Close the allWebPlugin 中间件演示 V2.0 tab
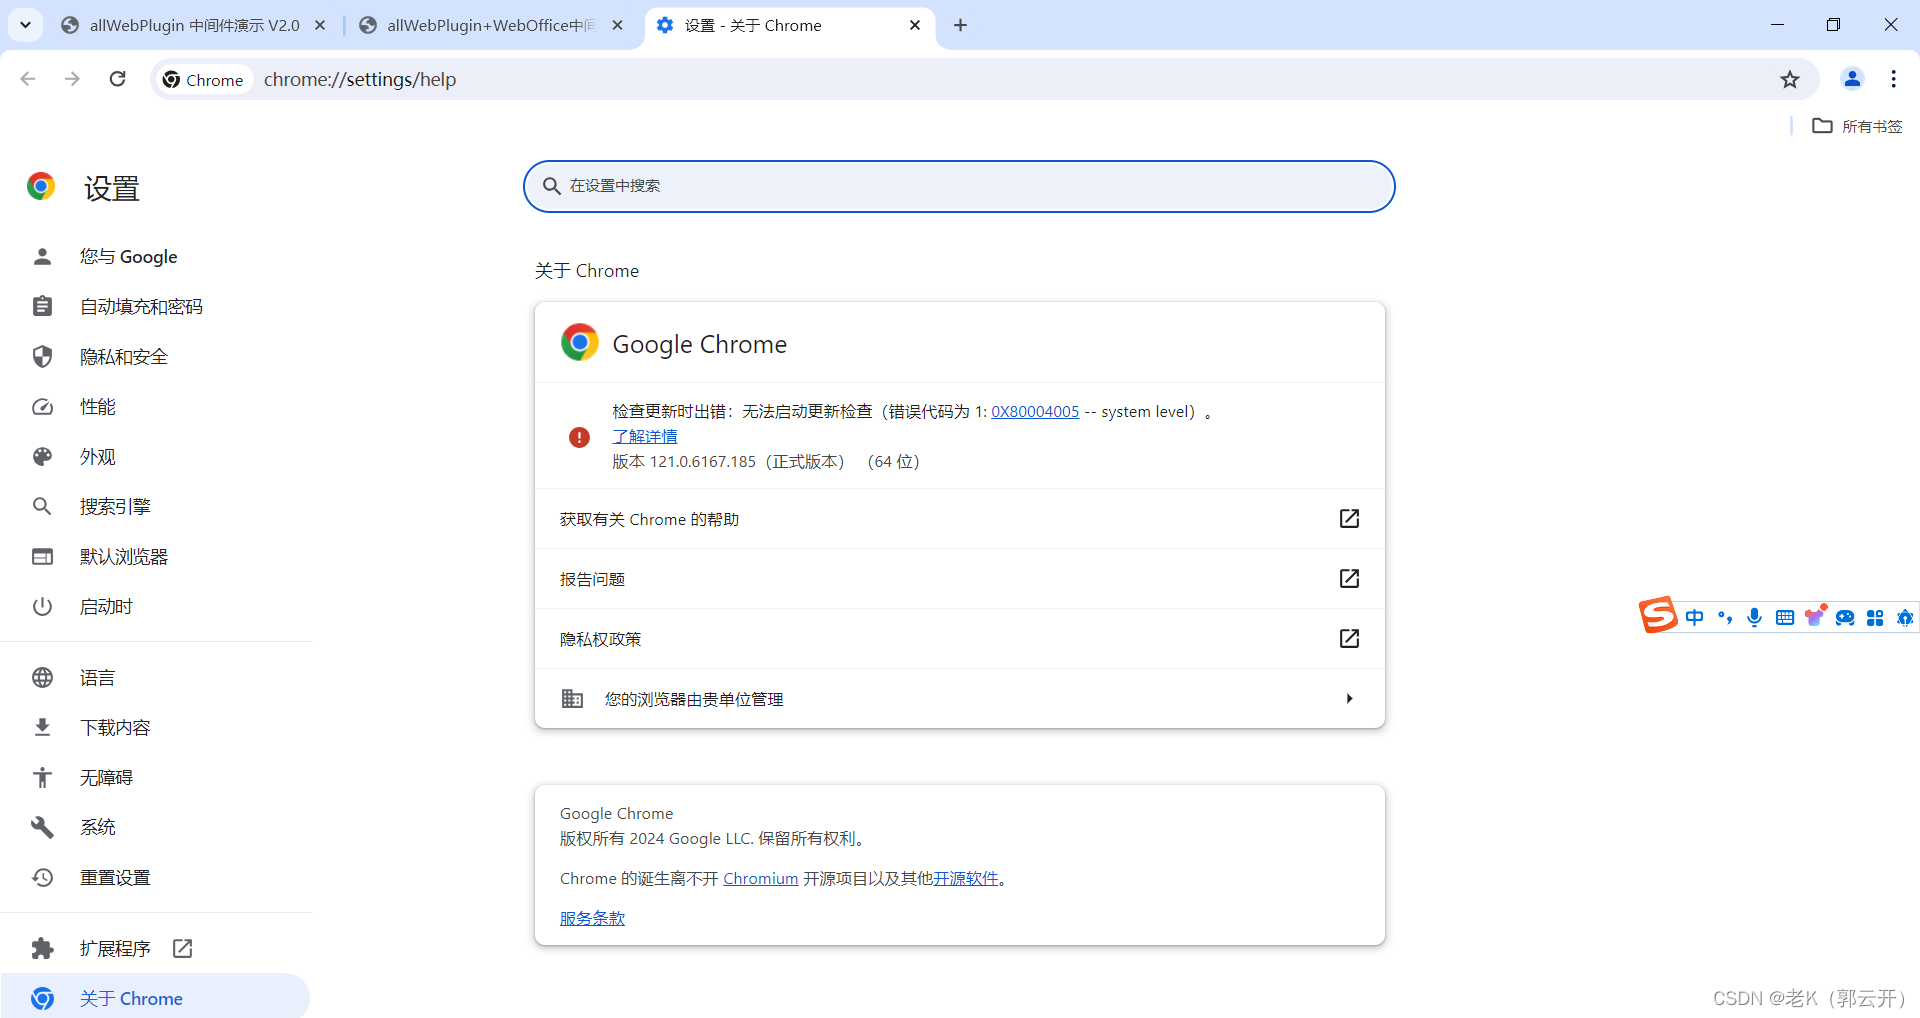The height and width of the screenshot is (1018, 1920). [x=320, y=25]
